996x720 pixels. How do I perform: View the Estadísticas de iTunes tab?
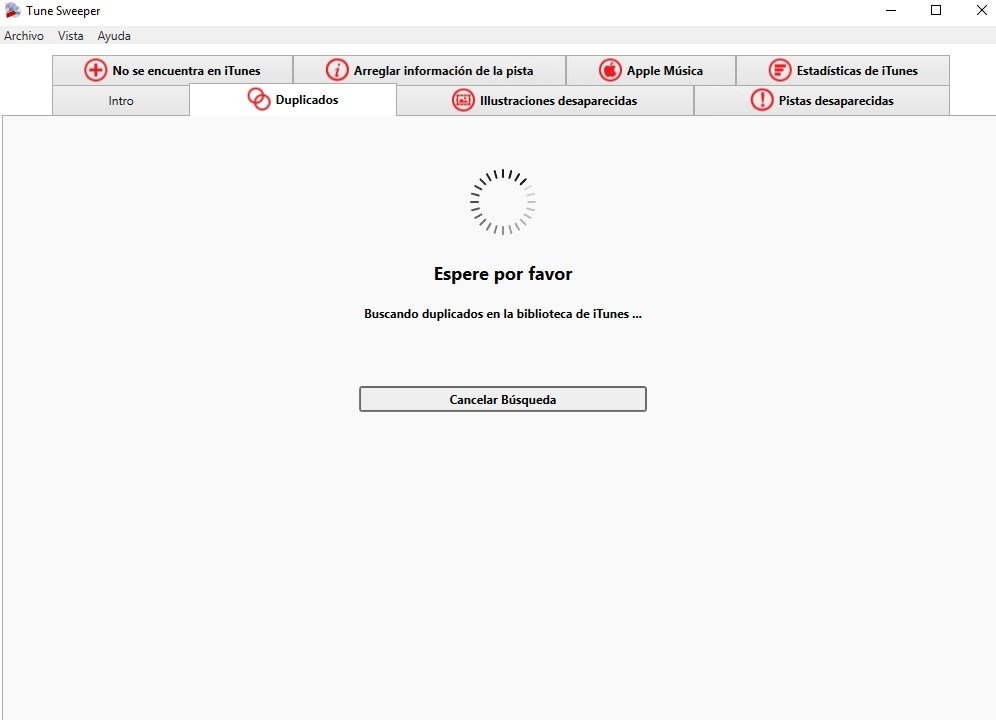(843, 70)
